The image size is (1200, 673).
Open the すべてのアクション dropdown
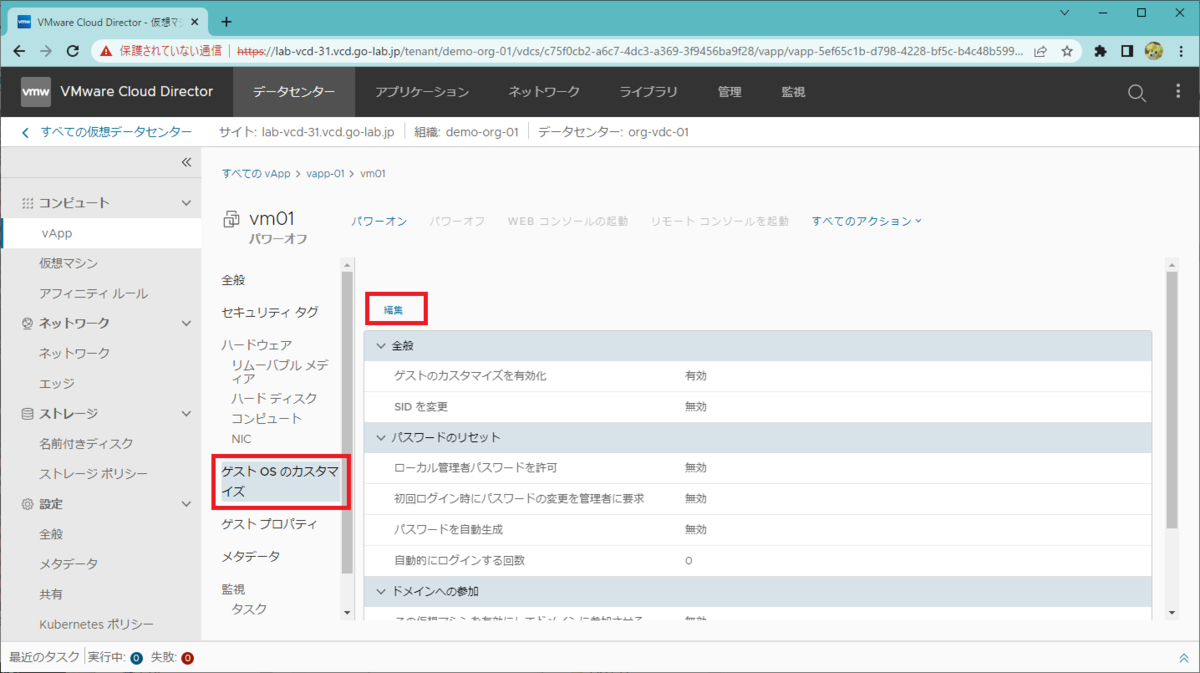(866, 221)
